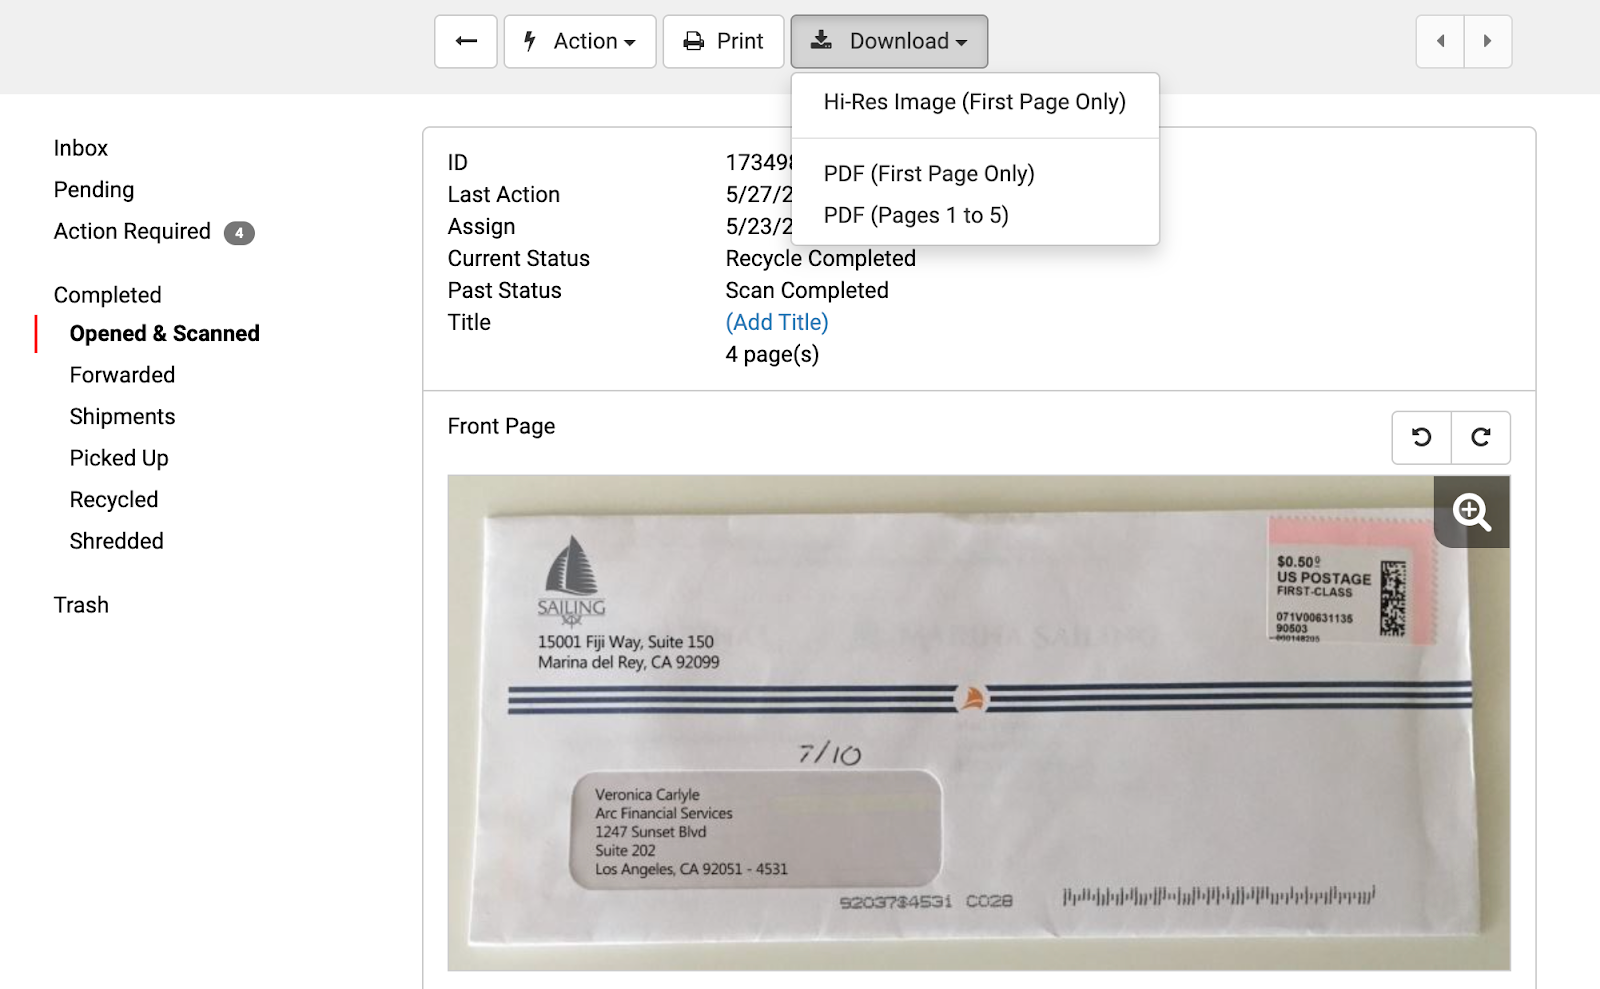This screenshot has width=1600, height=989.
Task: Open the Shredded folder
Action: pyautogui.click(x=116, y=541)
